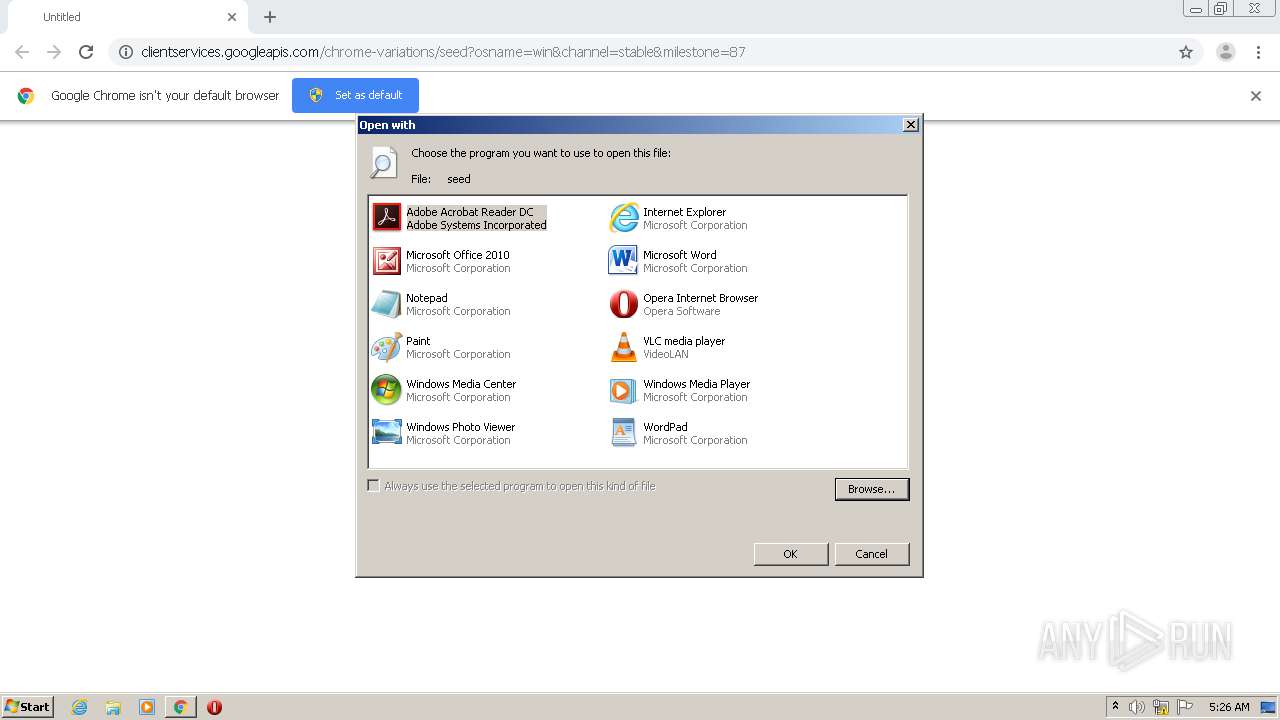The width and height of the screenshot is (1280, 720).
Task: Select the VLC media player cone icon
Action: pyautogui.click(x=623, y=346)
